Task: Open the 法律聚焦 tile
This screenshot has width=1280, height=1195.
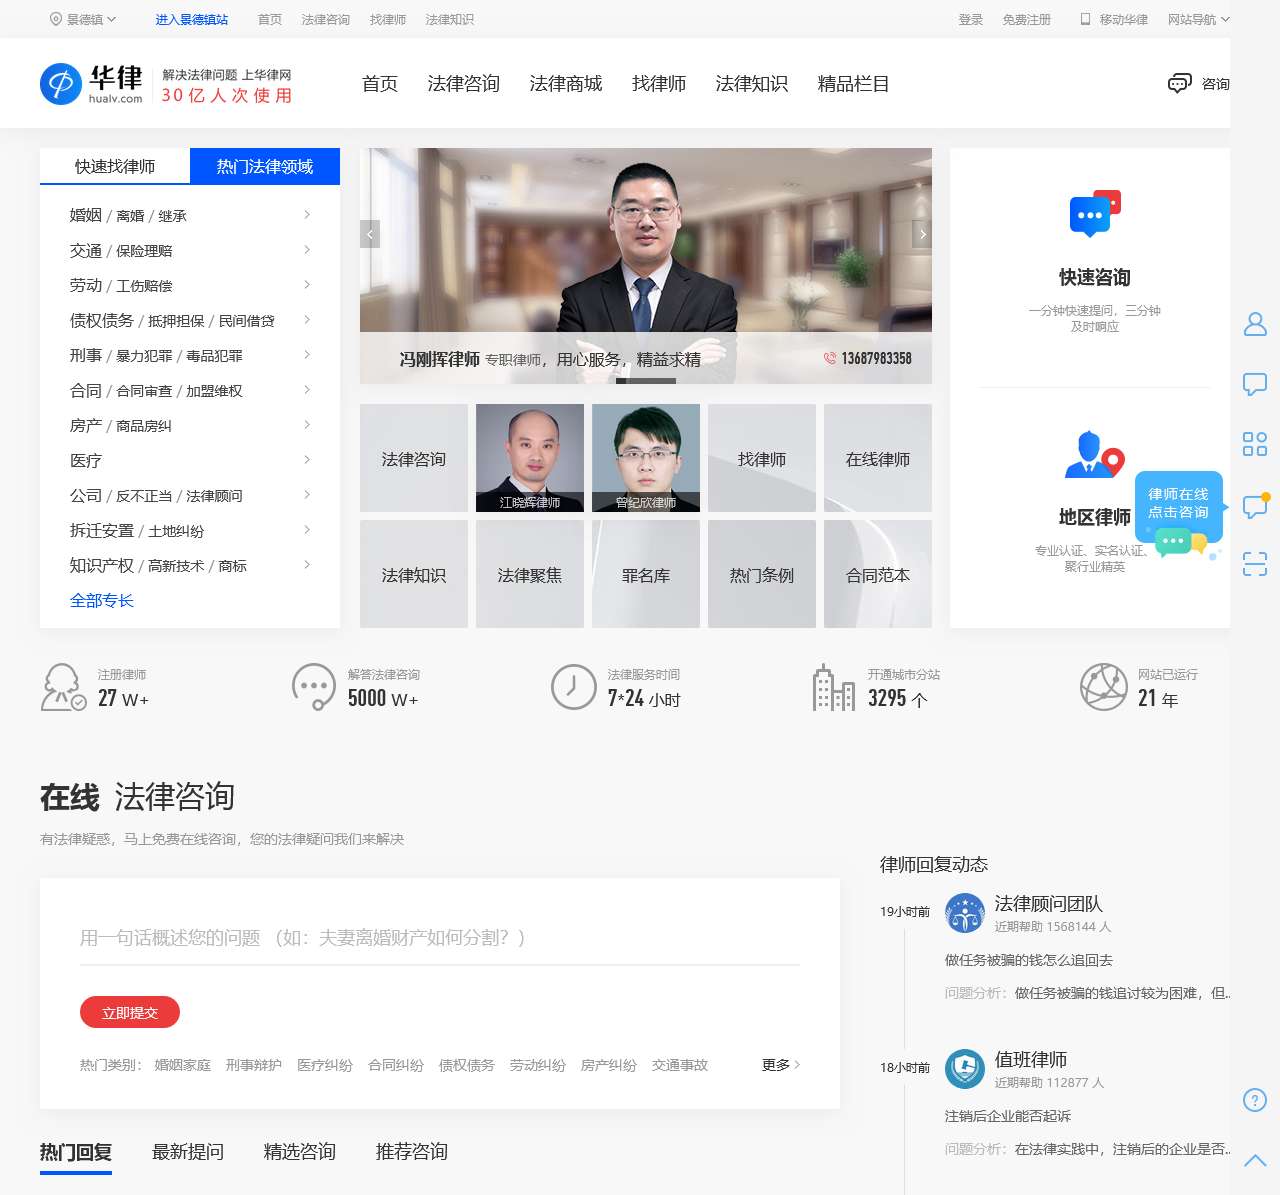Action: click(530, 574)
